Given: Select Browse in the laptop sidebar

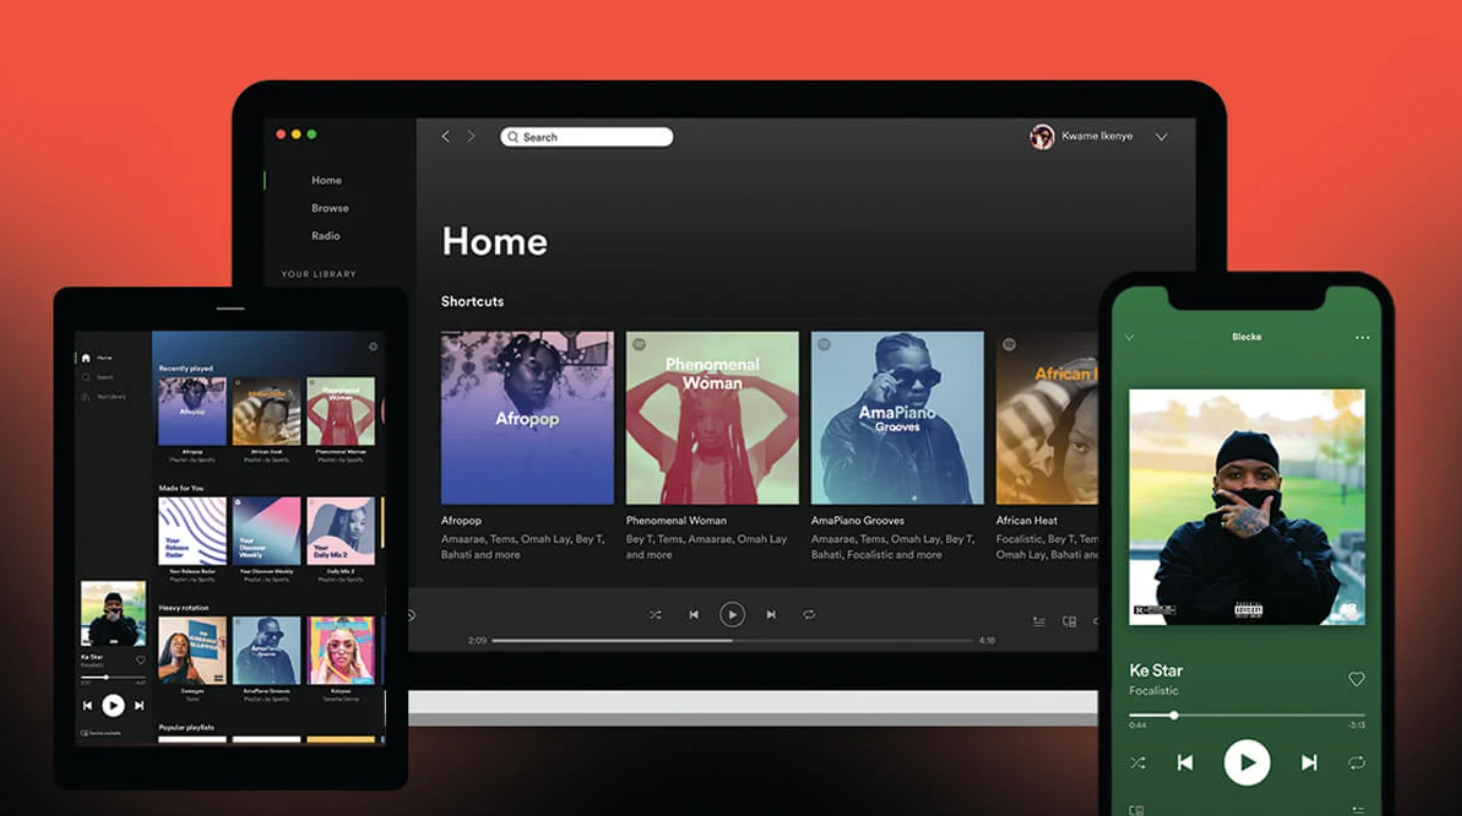Looking at the screenshot, I should coord(330,208).
